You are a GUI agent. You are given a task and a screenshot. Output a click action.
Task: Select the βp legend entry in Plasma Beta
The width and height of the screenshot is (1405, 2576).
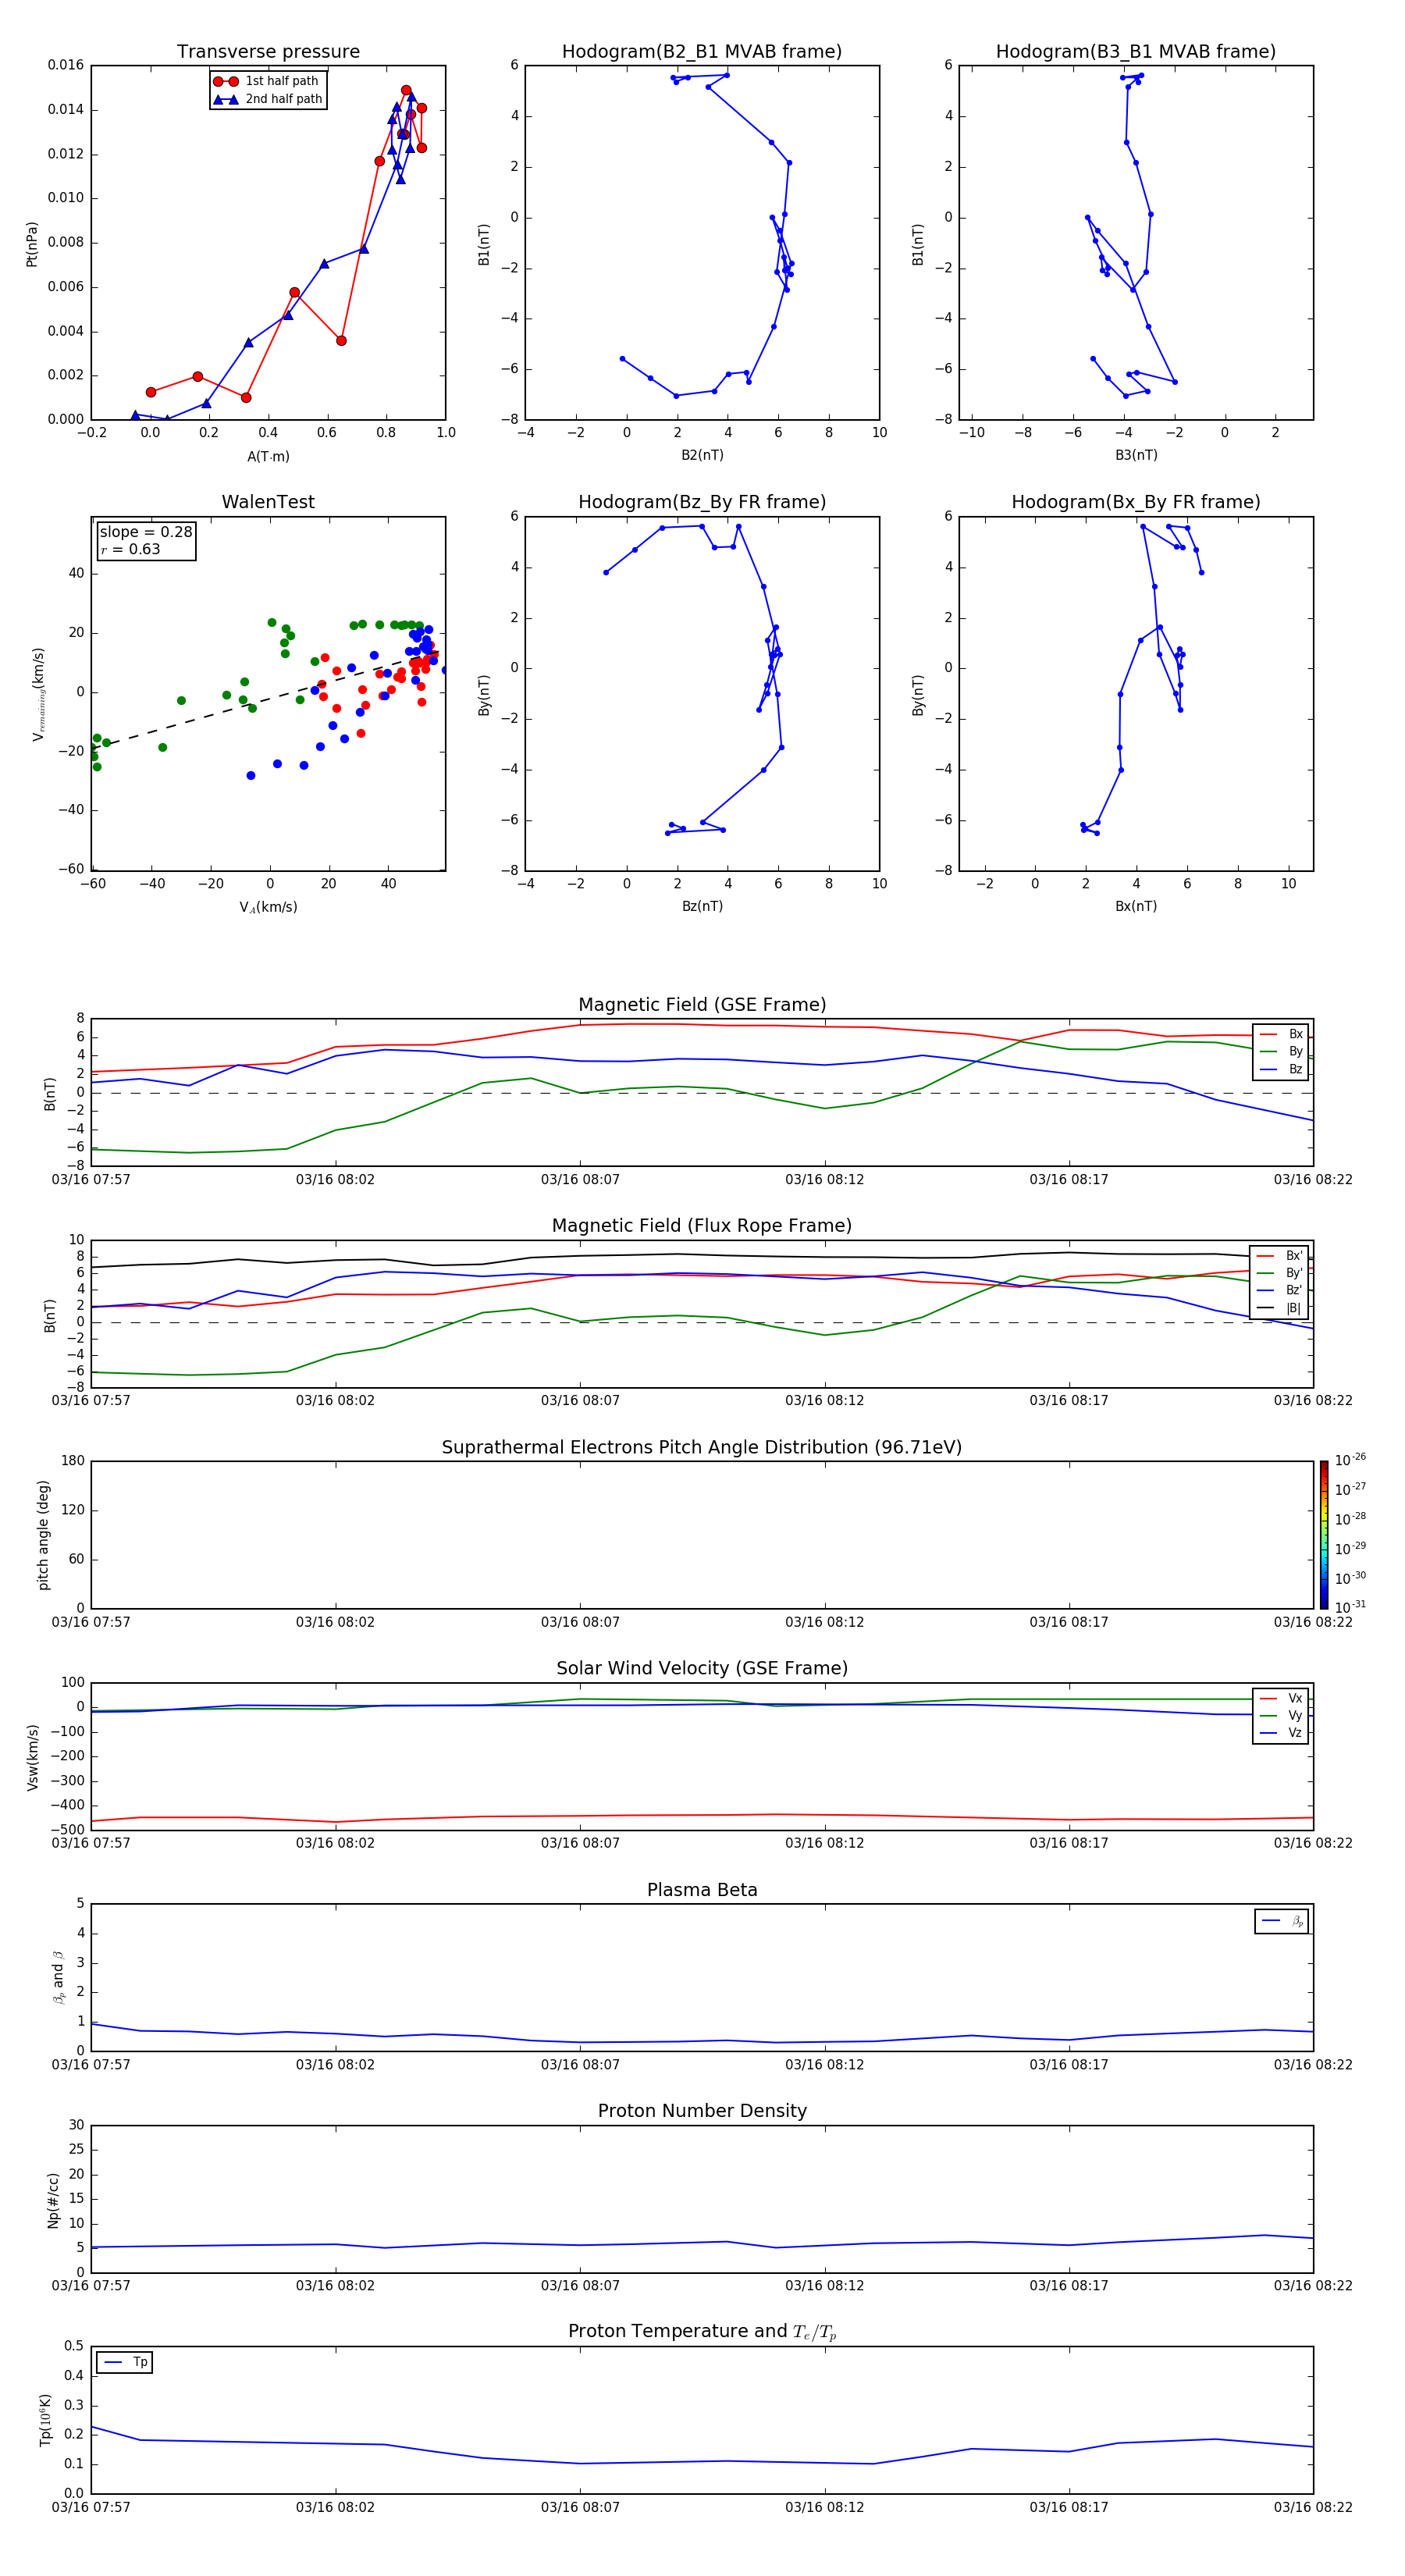click(1282, 1921)
